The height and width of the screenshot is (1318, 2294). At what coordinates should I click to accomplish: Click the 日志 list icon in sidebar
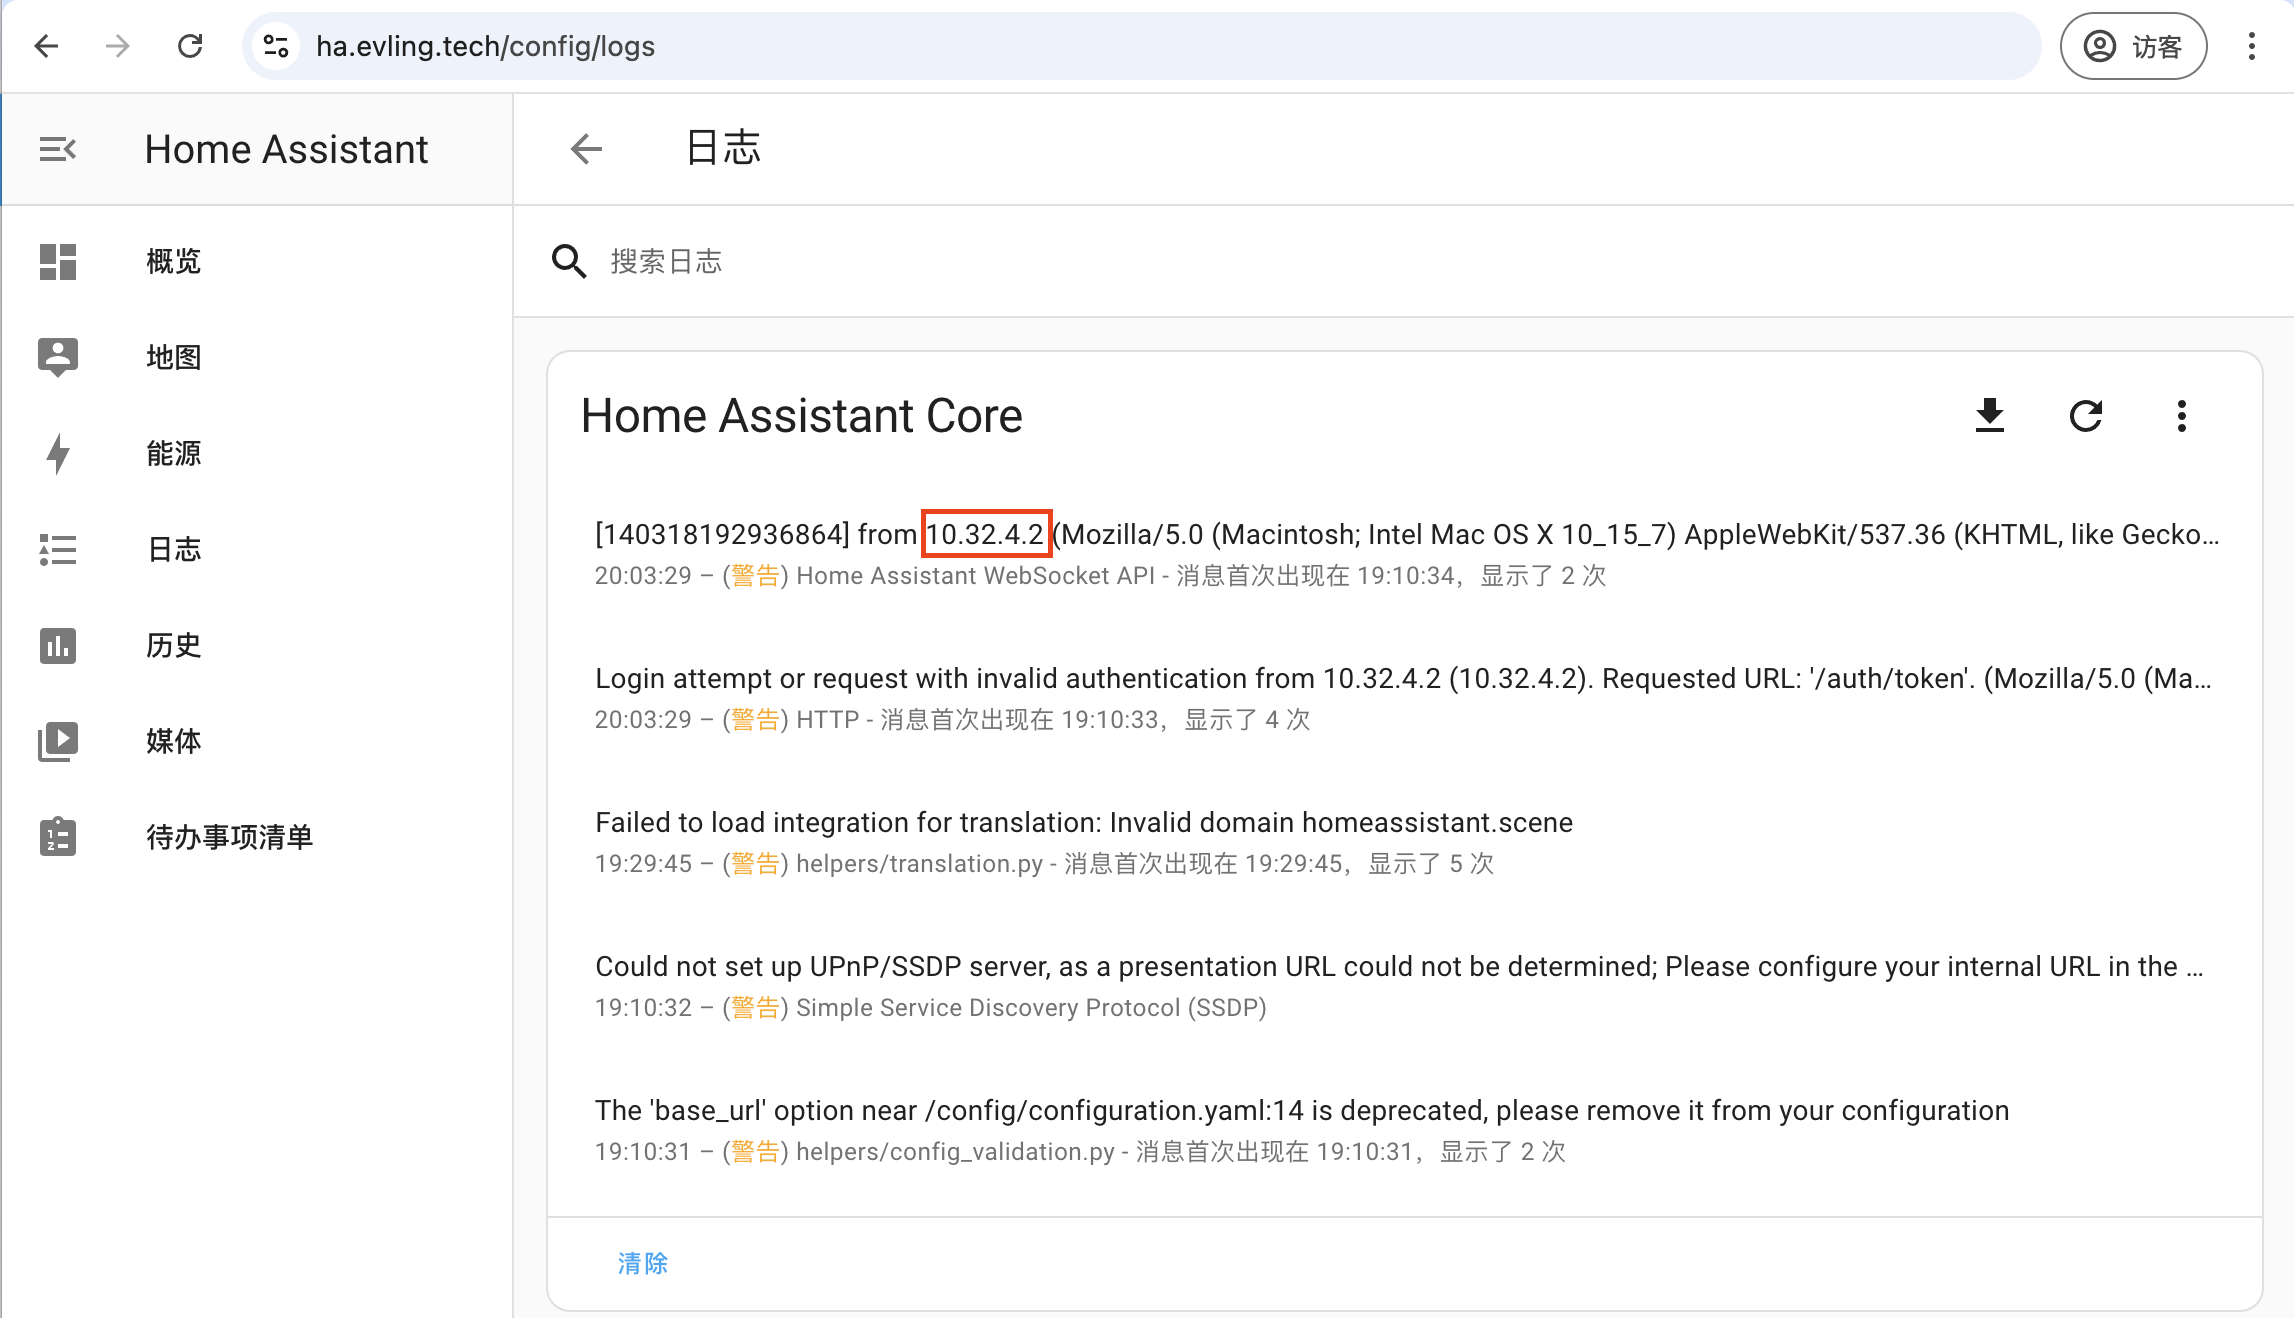tap(58, 549)
